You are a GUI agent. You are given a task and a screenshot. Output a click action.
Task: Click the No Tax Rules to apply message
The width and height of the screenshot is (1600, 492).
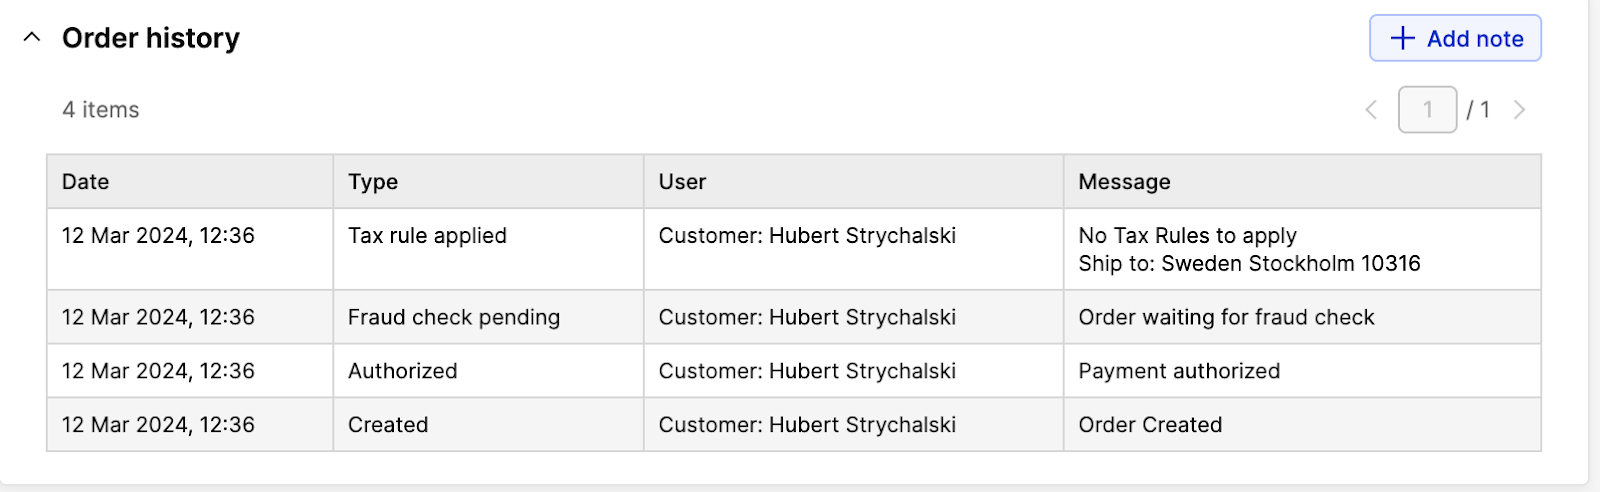pos(1187,236)
